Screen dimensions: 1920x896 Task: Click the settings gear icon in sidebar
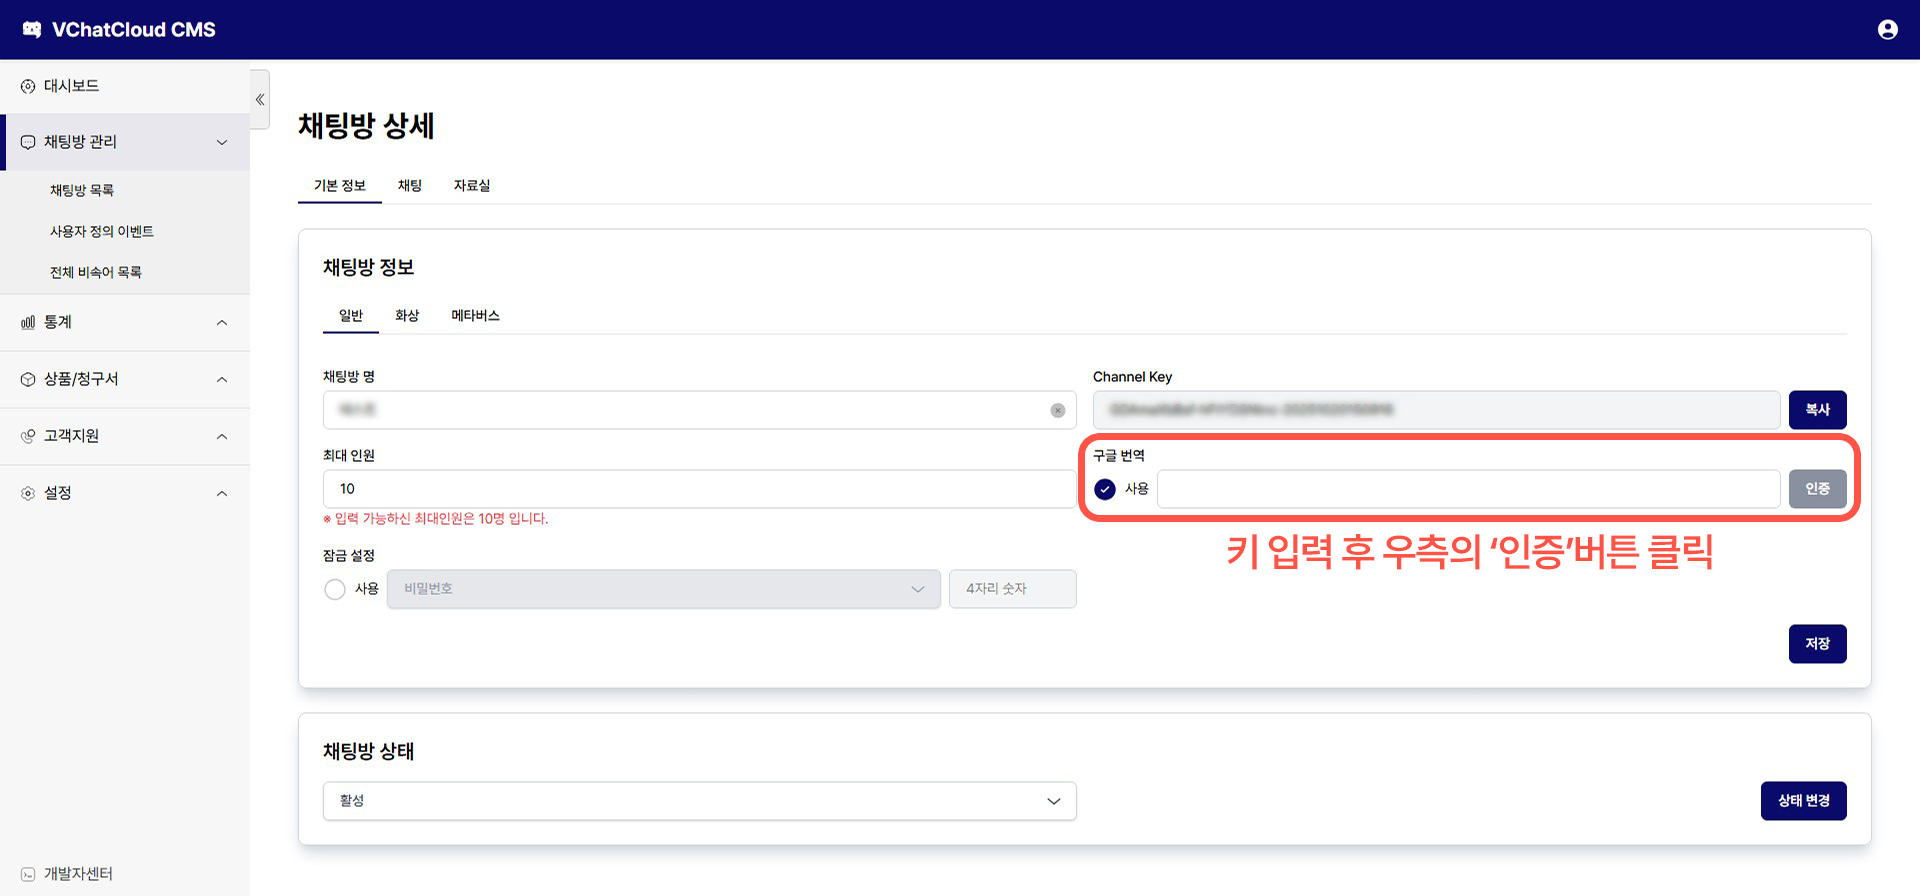pos(28,493)
